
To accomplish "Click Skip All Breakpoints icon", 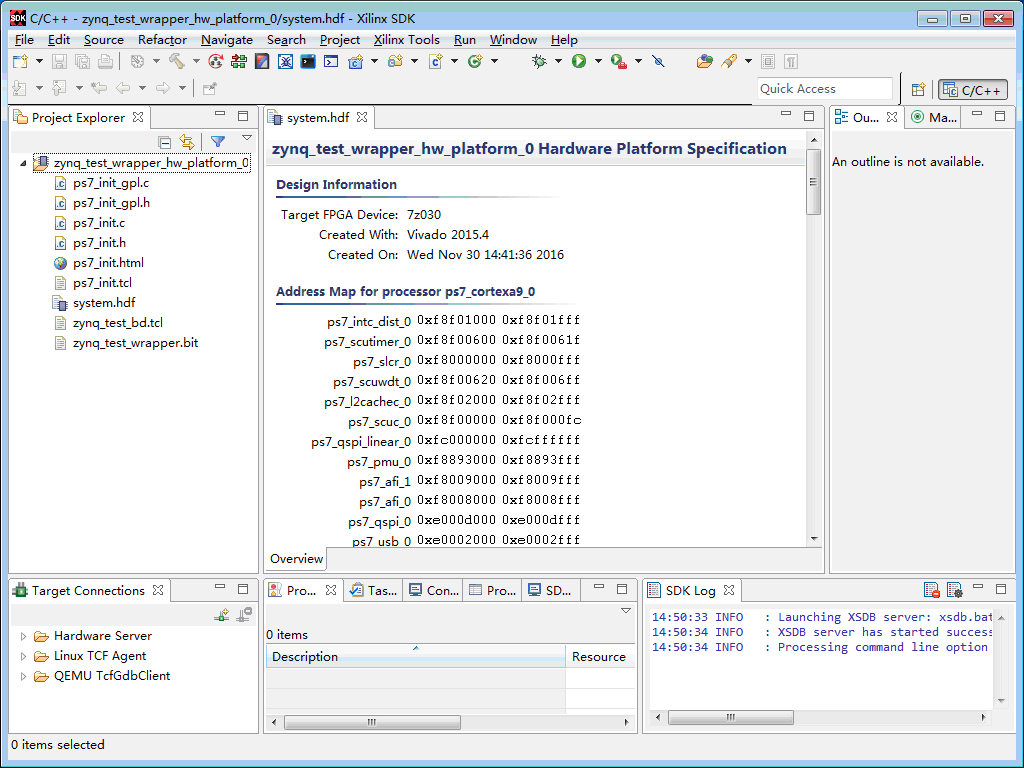I will [x=658, y=61].
